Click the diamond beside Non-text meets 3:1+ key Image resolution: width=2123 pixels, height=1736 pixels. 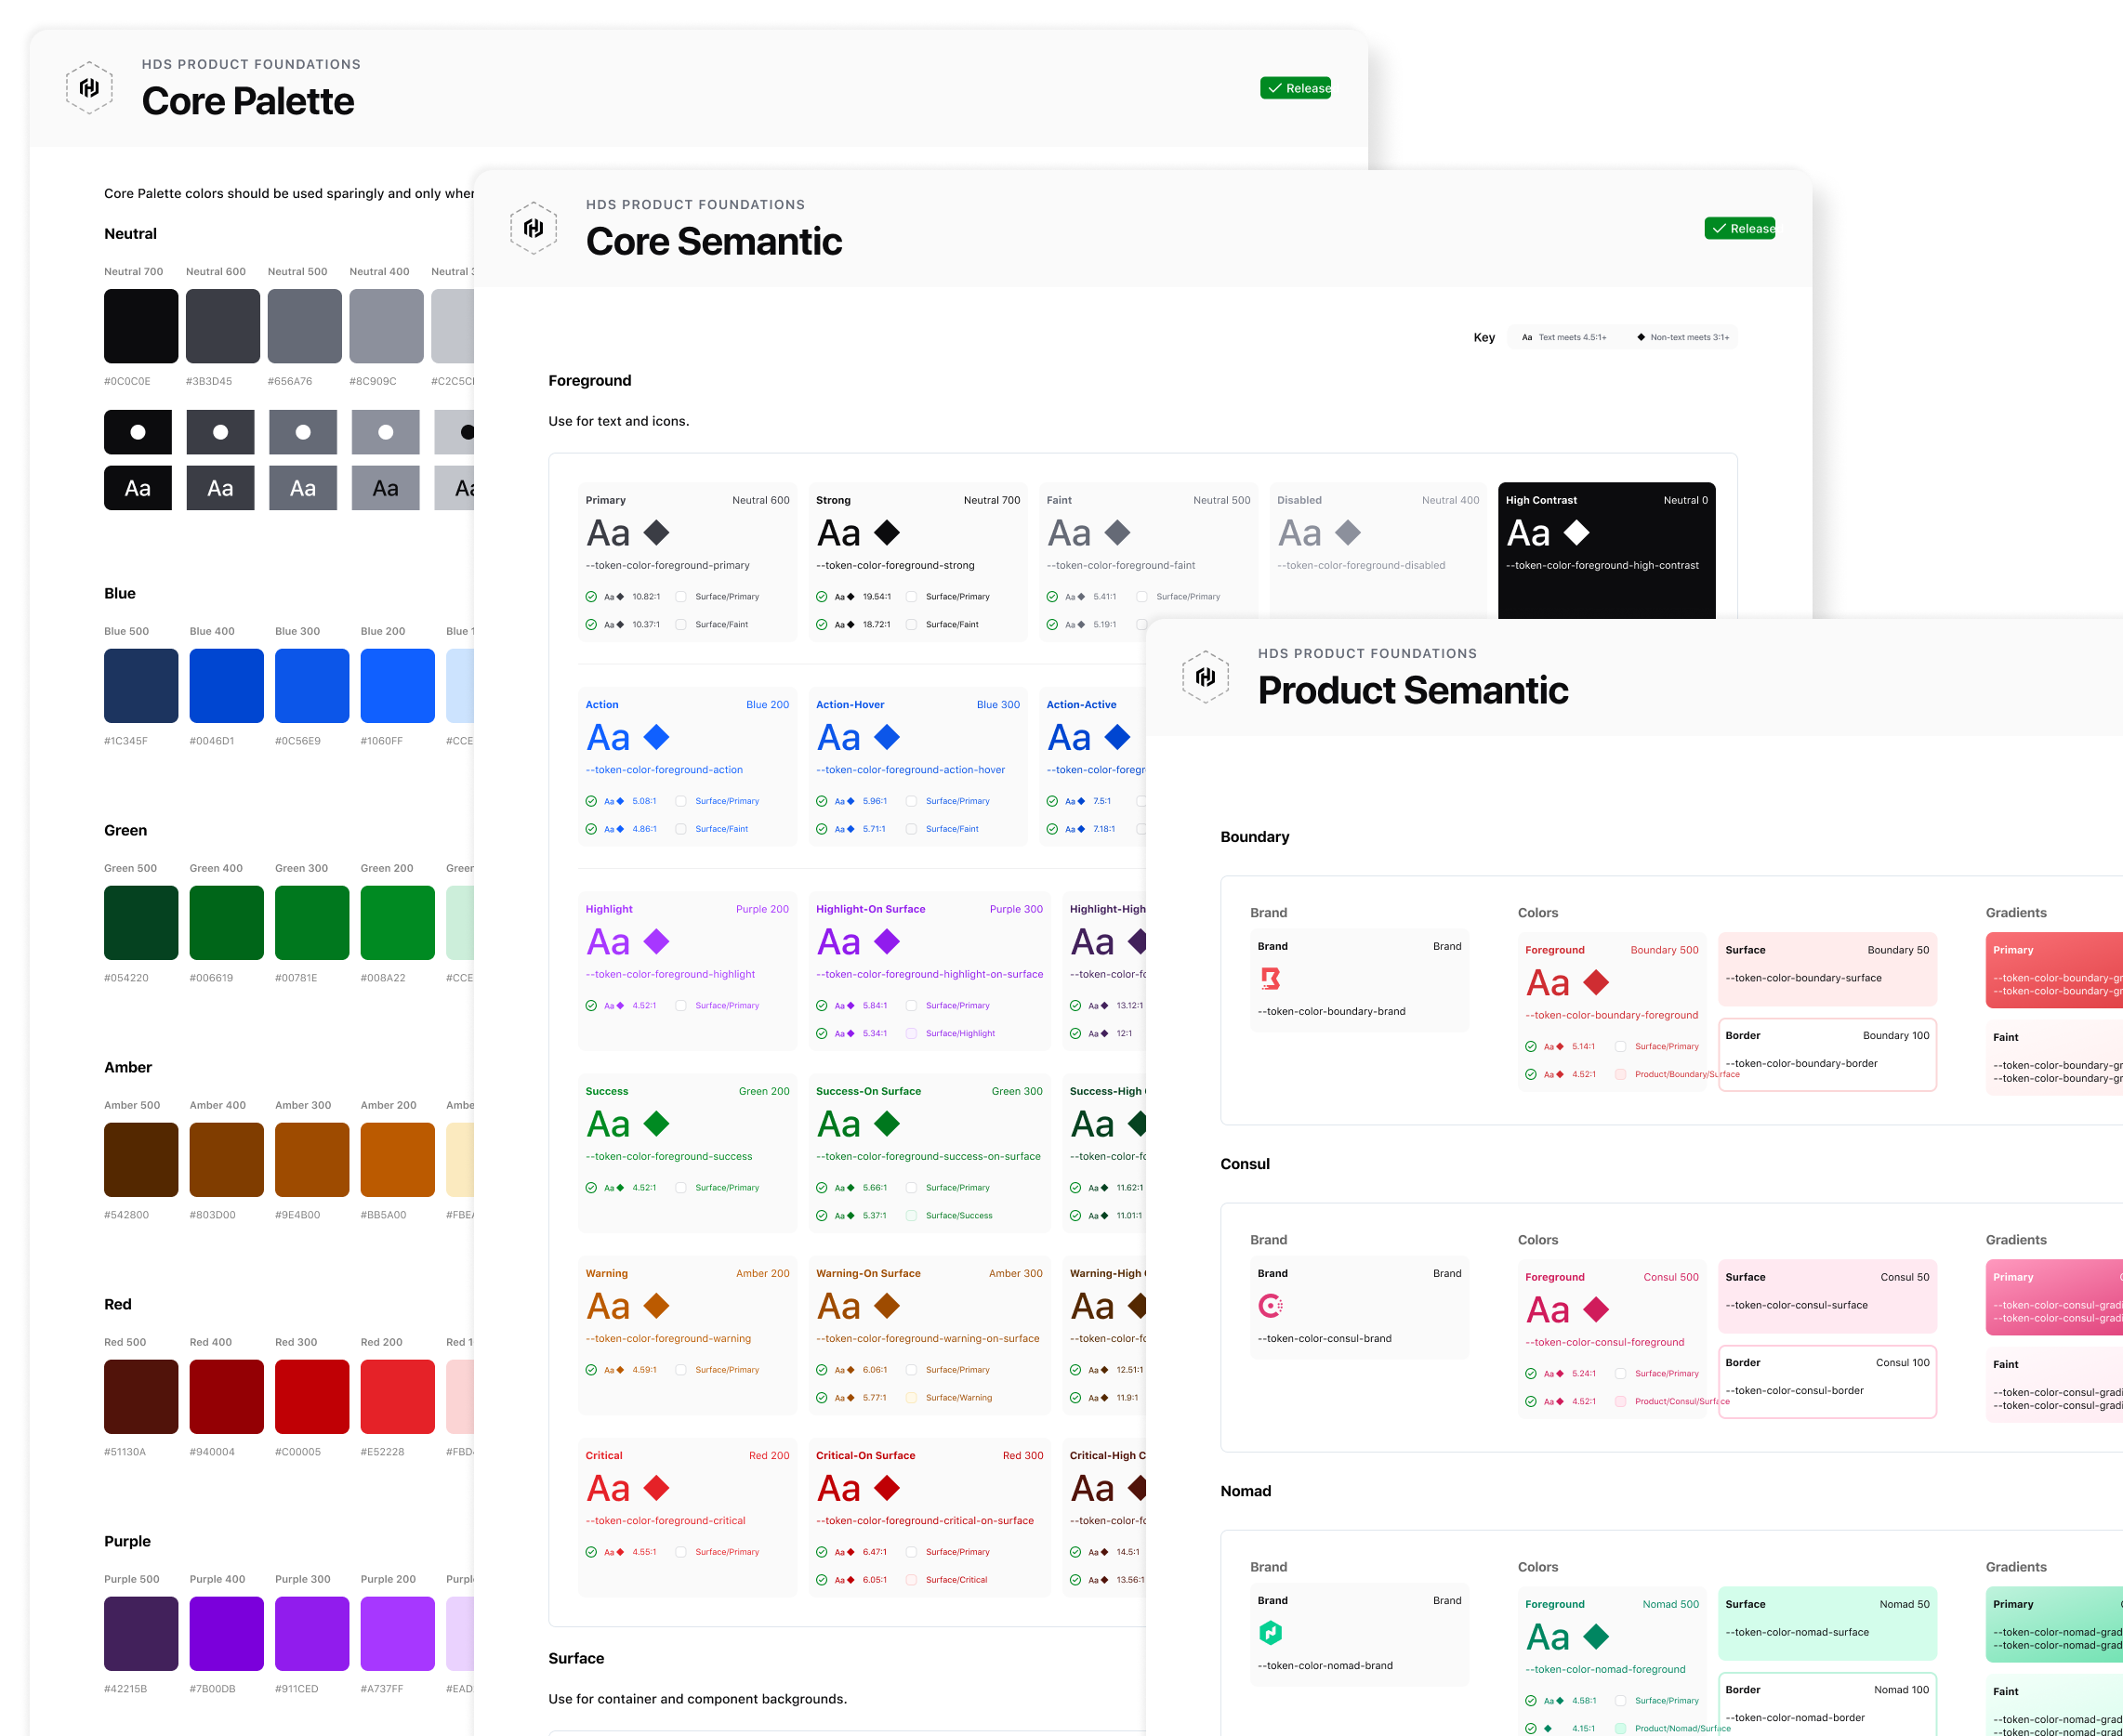1640,337
